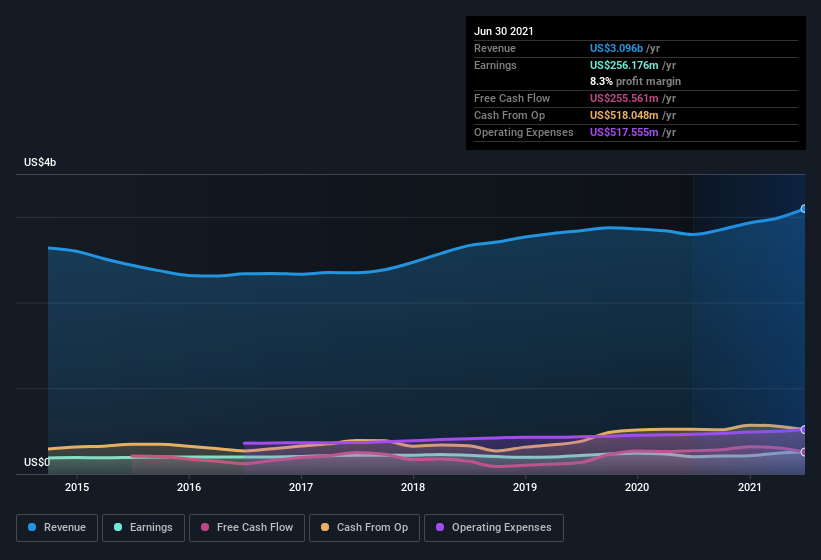The image size is (821, 560).
Task: Click the 2018 x-axis label
Action: point(413,487)
